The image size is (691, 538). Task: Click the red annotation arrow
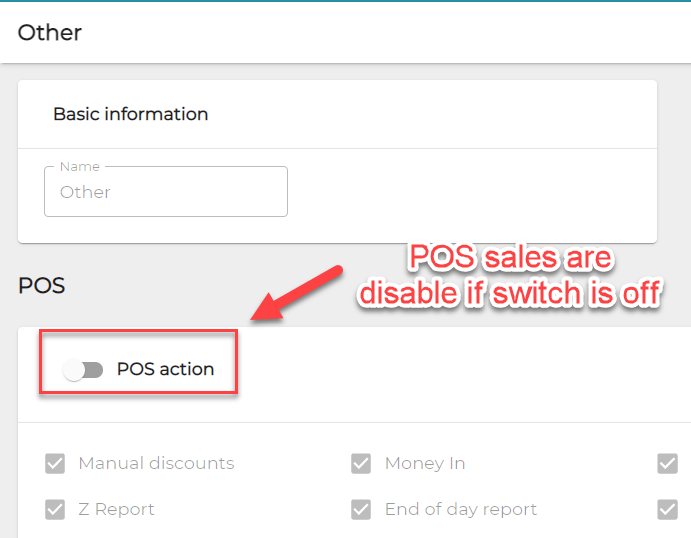pyautogui.click(x=296, y=292)
